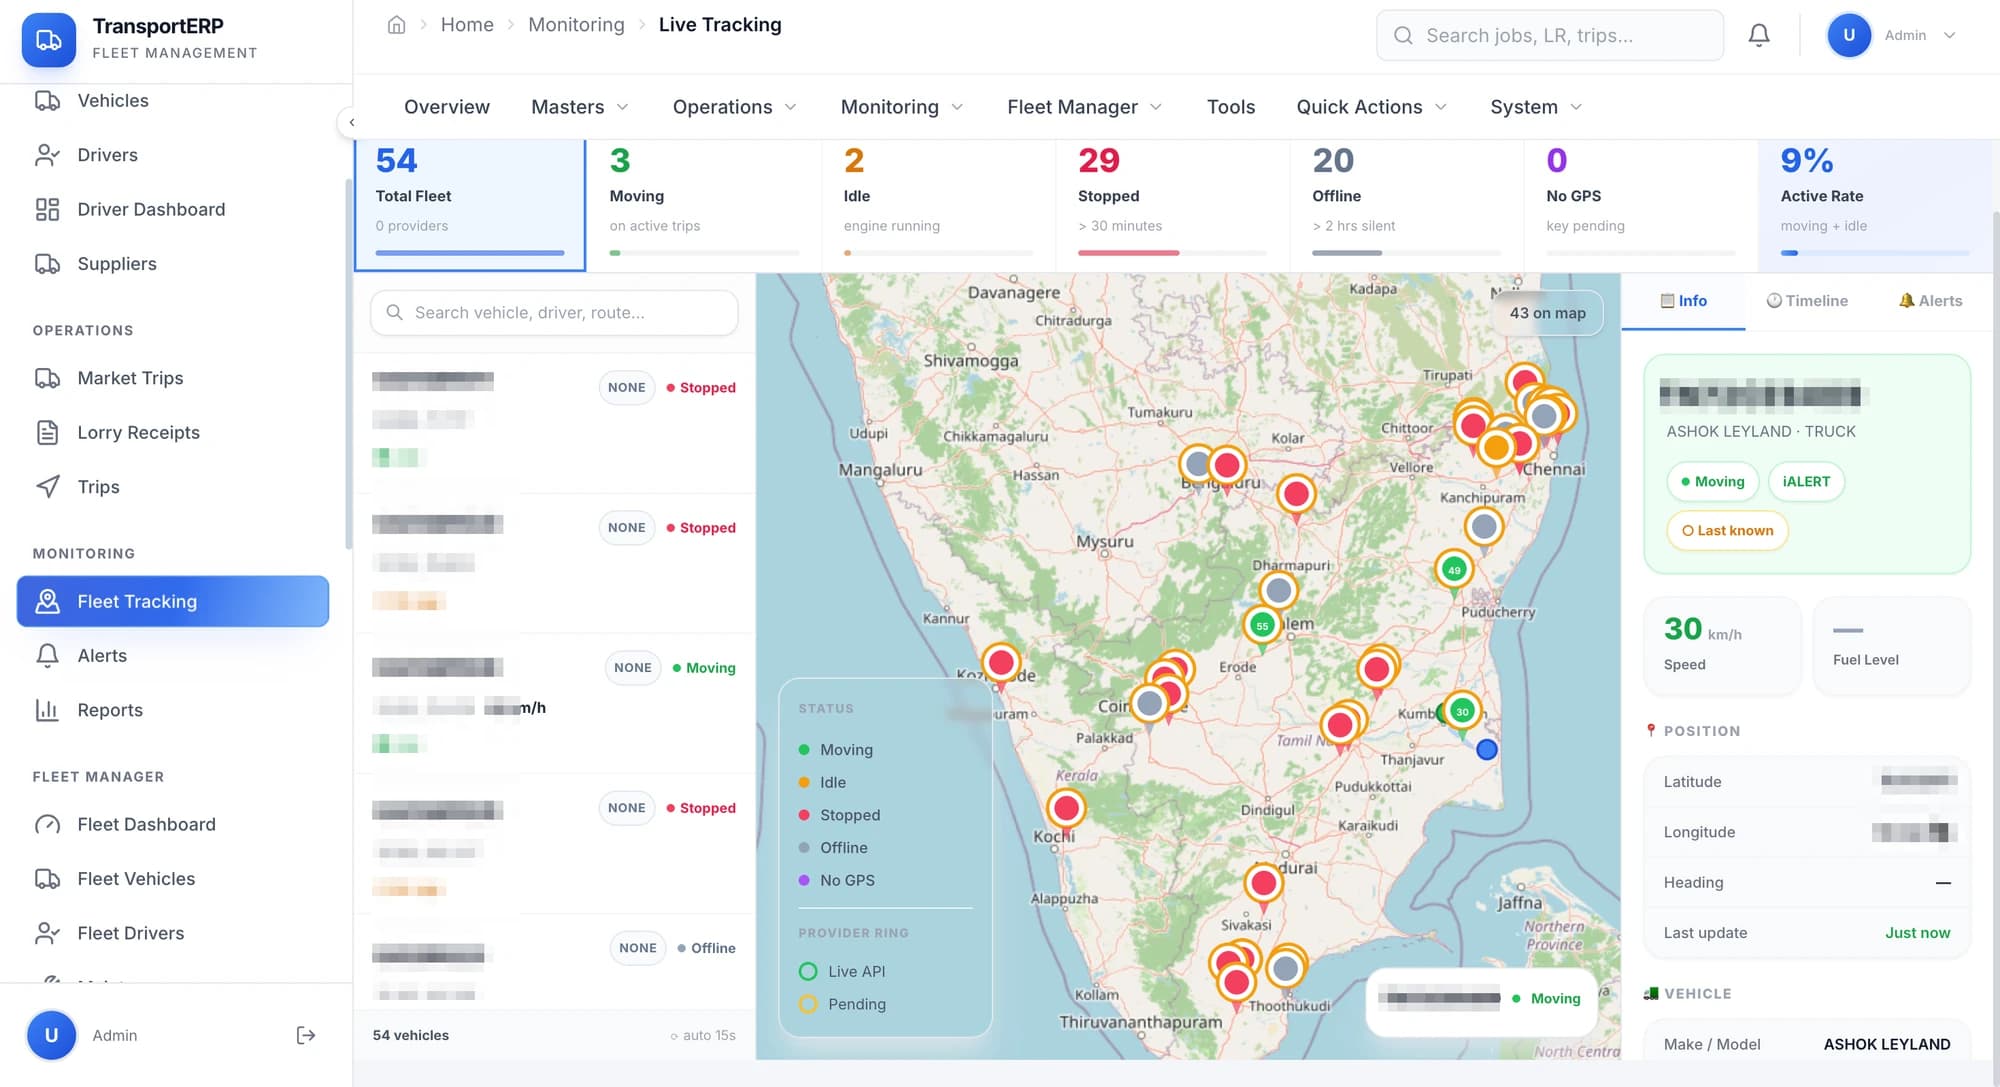The image size is (2000, 1087).
Task: Click the Home breadcrumb link
Action: click(467, 25)
